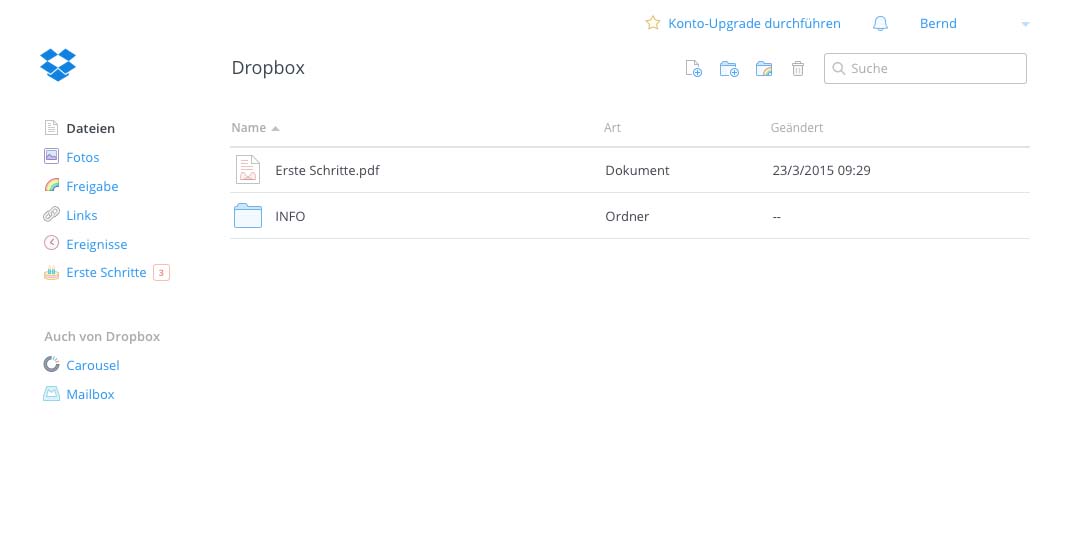Viewport: 1066px width, 548px height.
Task: Sort by Art column
Action: 612,128
